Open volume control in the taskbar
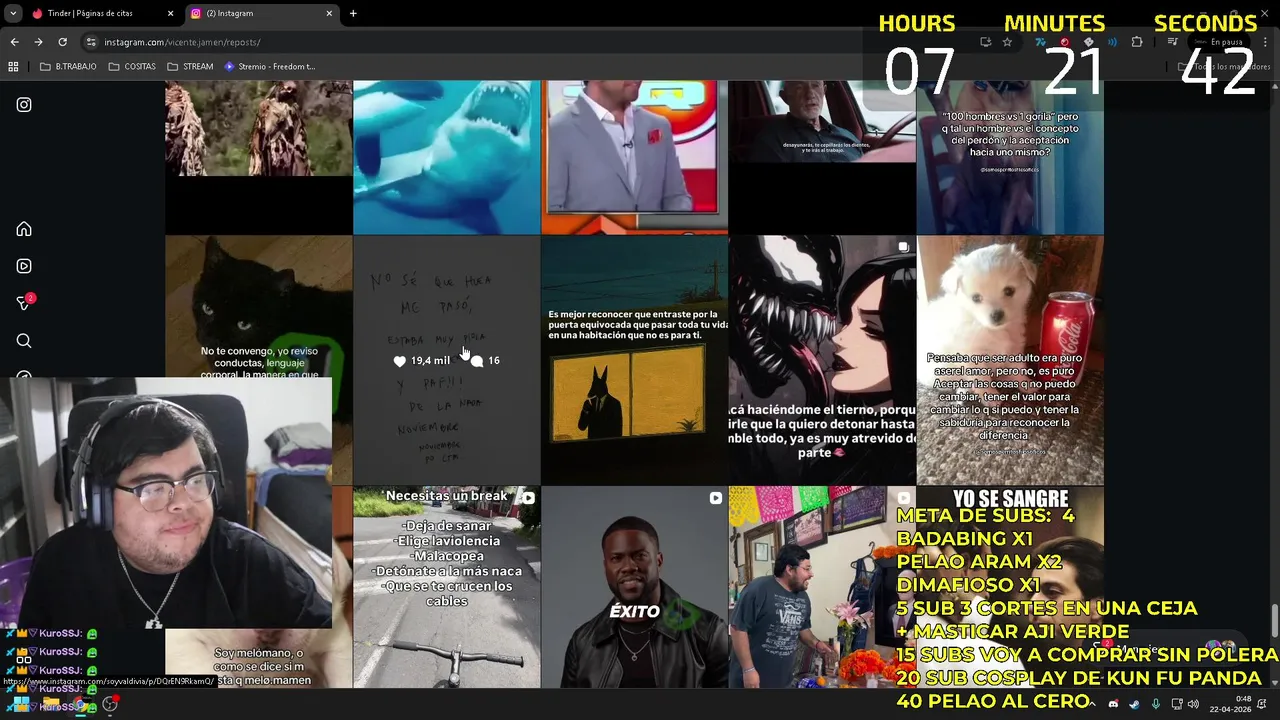Image resolution: width=1280 pixels, height=720 pixels. pyautogui.click(x=1193, y=704)
